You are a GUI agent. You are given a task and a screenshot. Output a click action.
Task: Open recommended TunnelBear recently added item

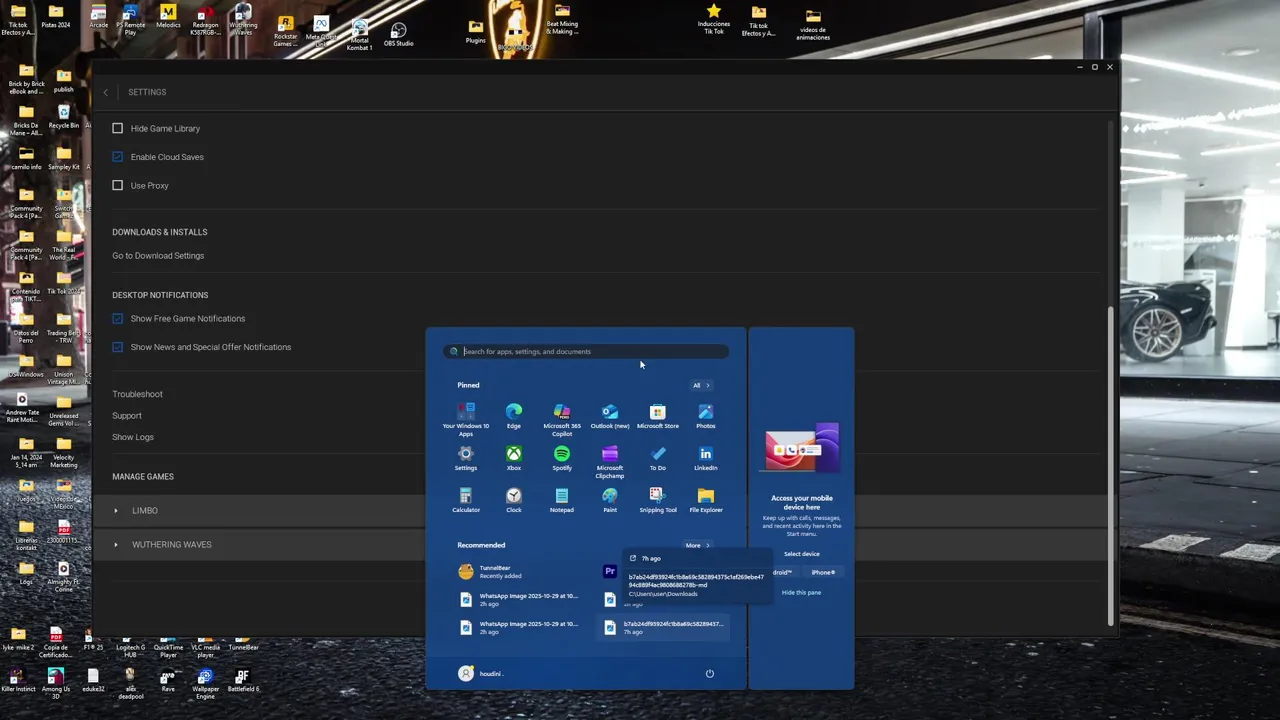[x=520, y=572]
